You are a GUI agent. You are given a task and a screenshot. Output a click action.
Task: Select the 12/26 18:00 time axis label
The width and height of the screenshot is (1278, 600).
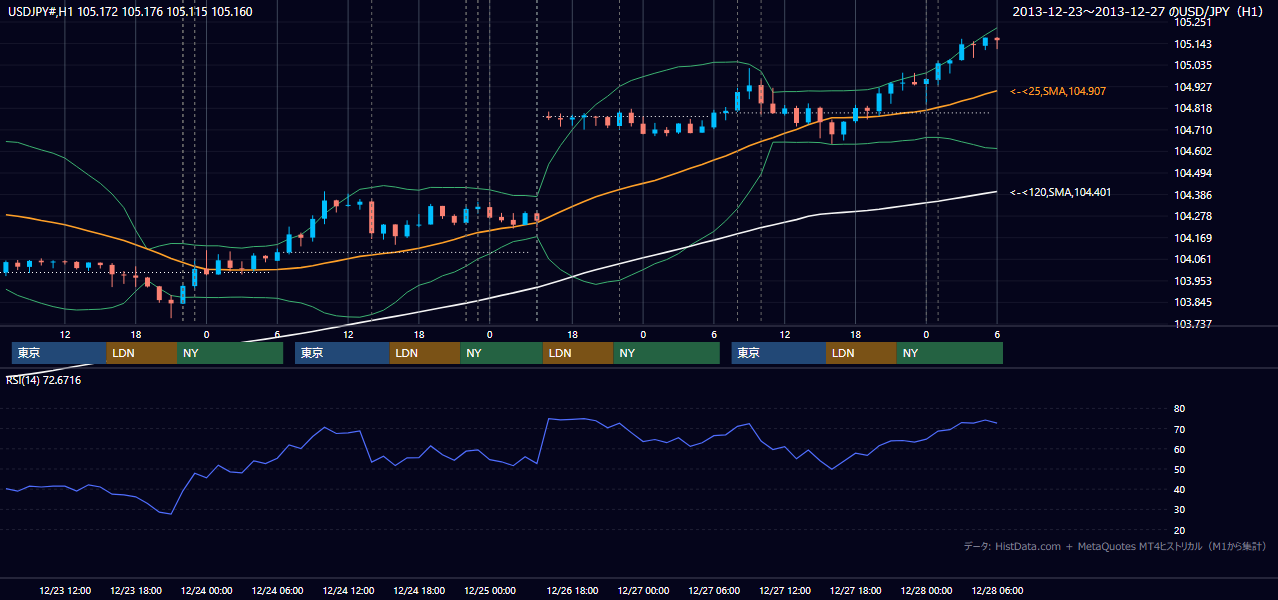(x=573, y=591)
